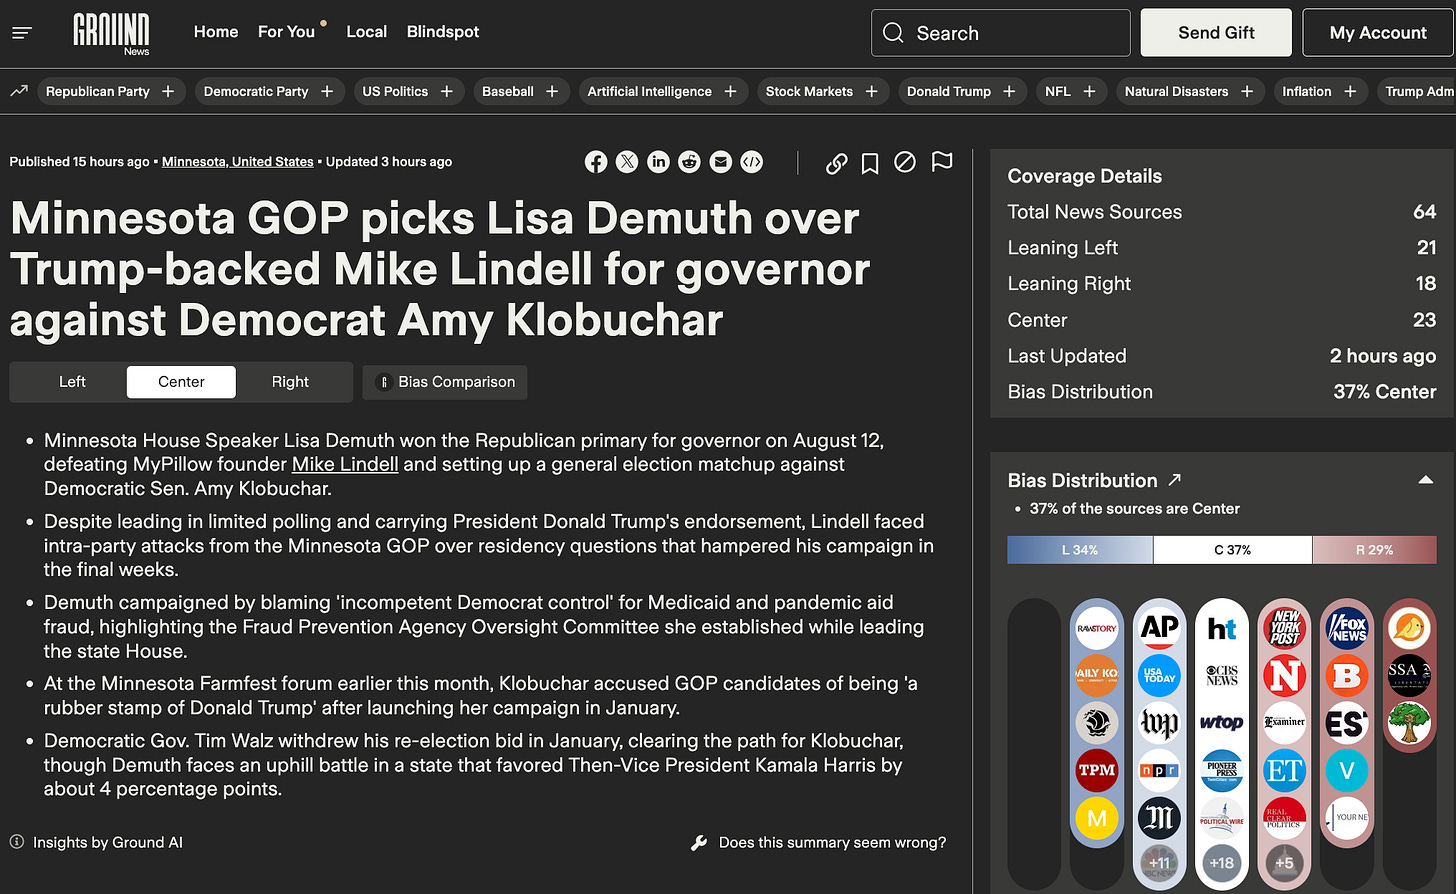The image size is (1456, 894).
Task: Open the NPR source icon
Action: [x=1159, y=770]
